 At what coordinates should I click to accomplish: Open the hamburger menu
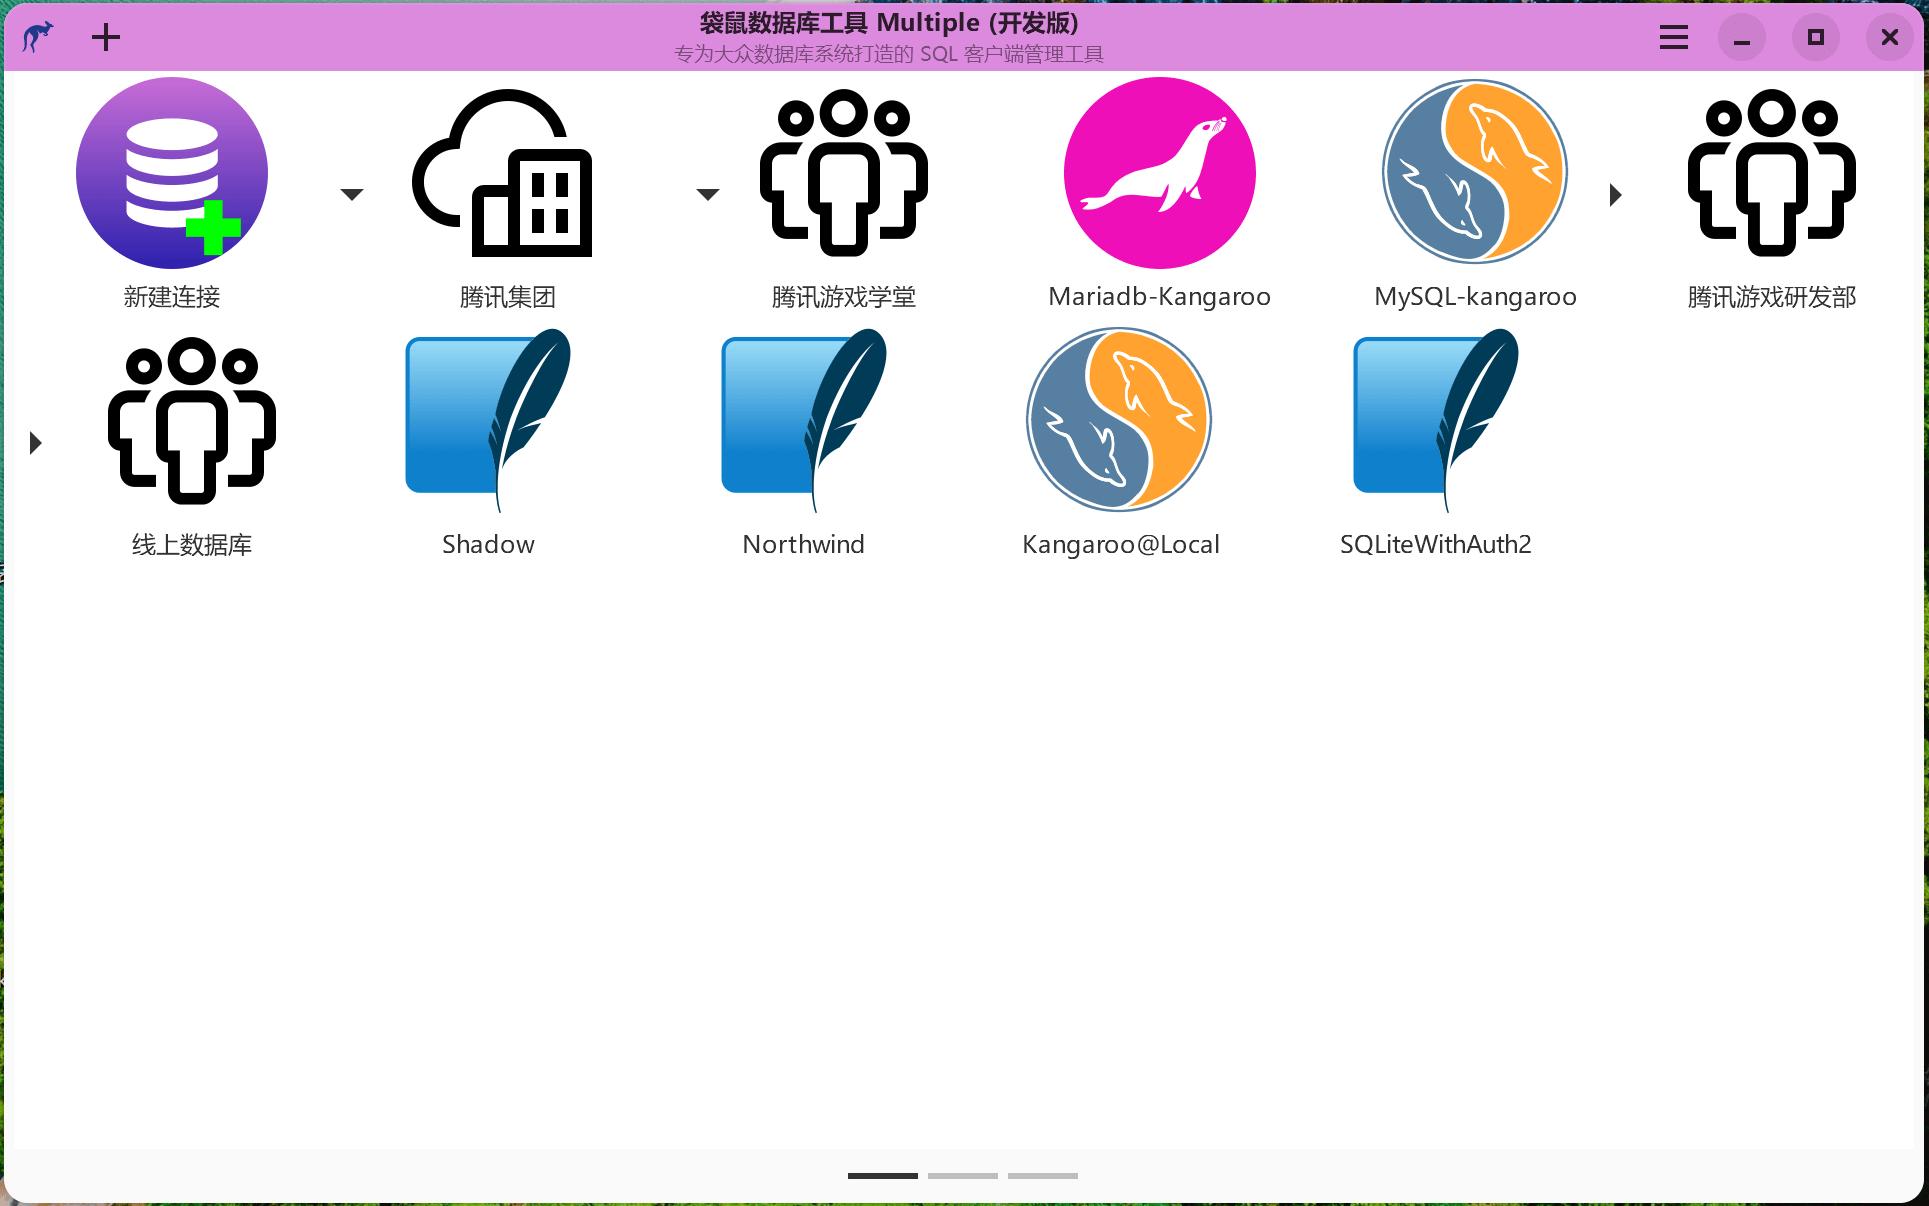[x=1674, y=38]
